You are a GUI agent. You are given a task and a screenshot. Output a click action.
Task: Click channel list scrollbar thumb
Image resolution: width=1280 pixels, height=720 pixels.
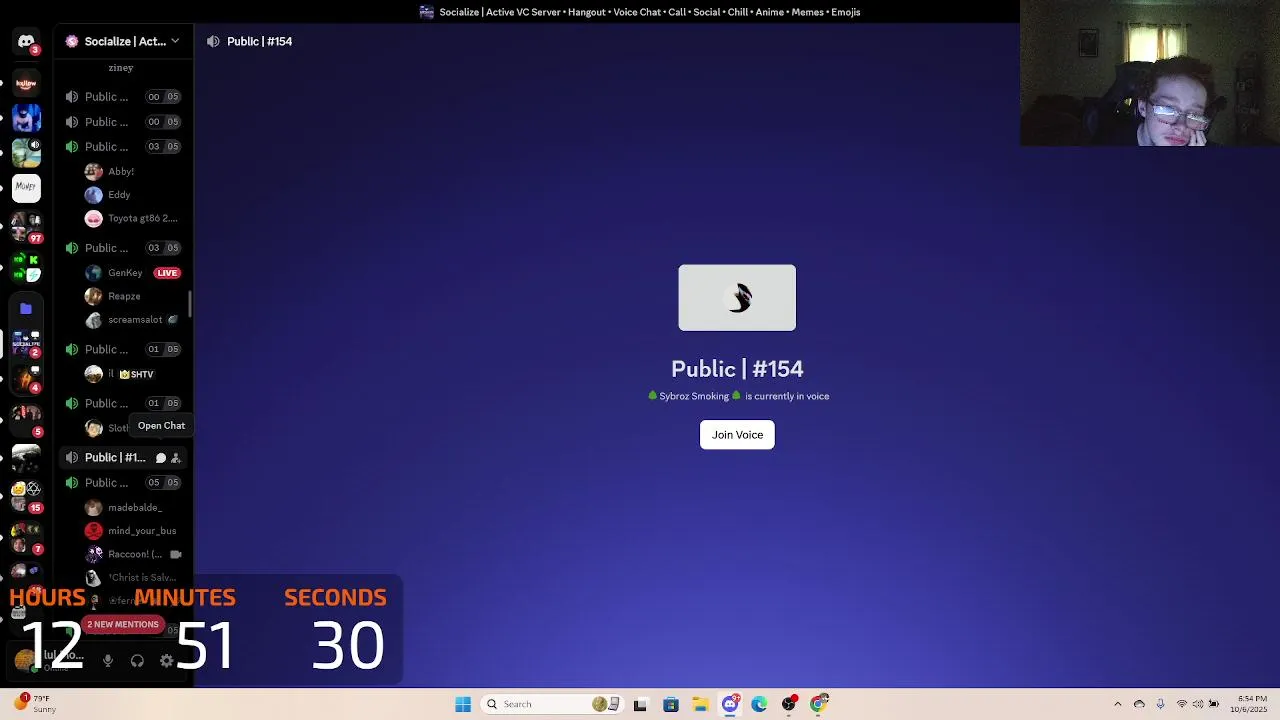(190, 304)
